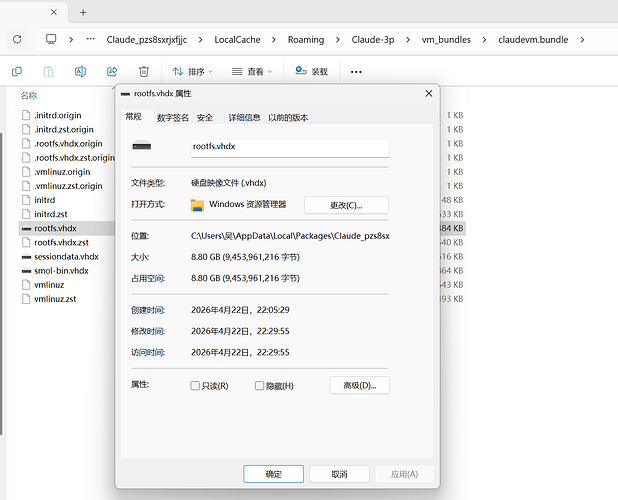Expand chevron after Roaming breadcrumb

pyautogui.click(x=338, y=40)
